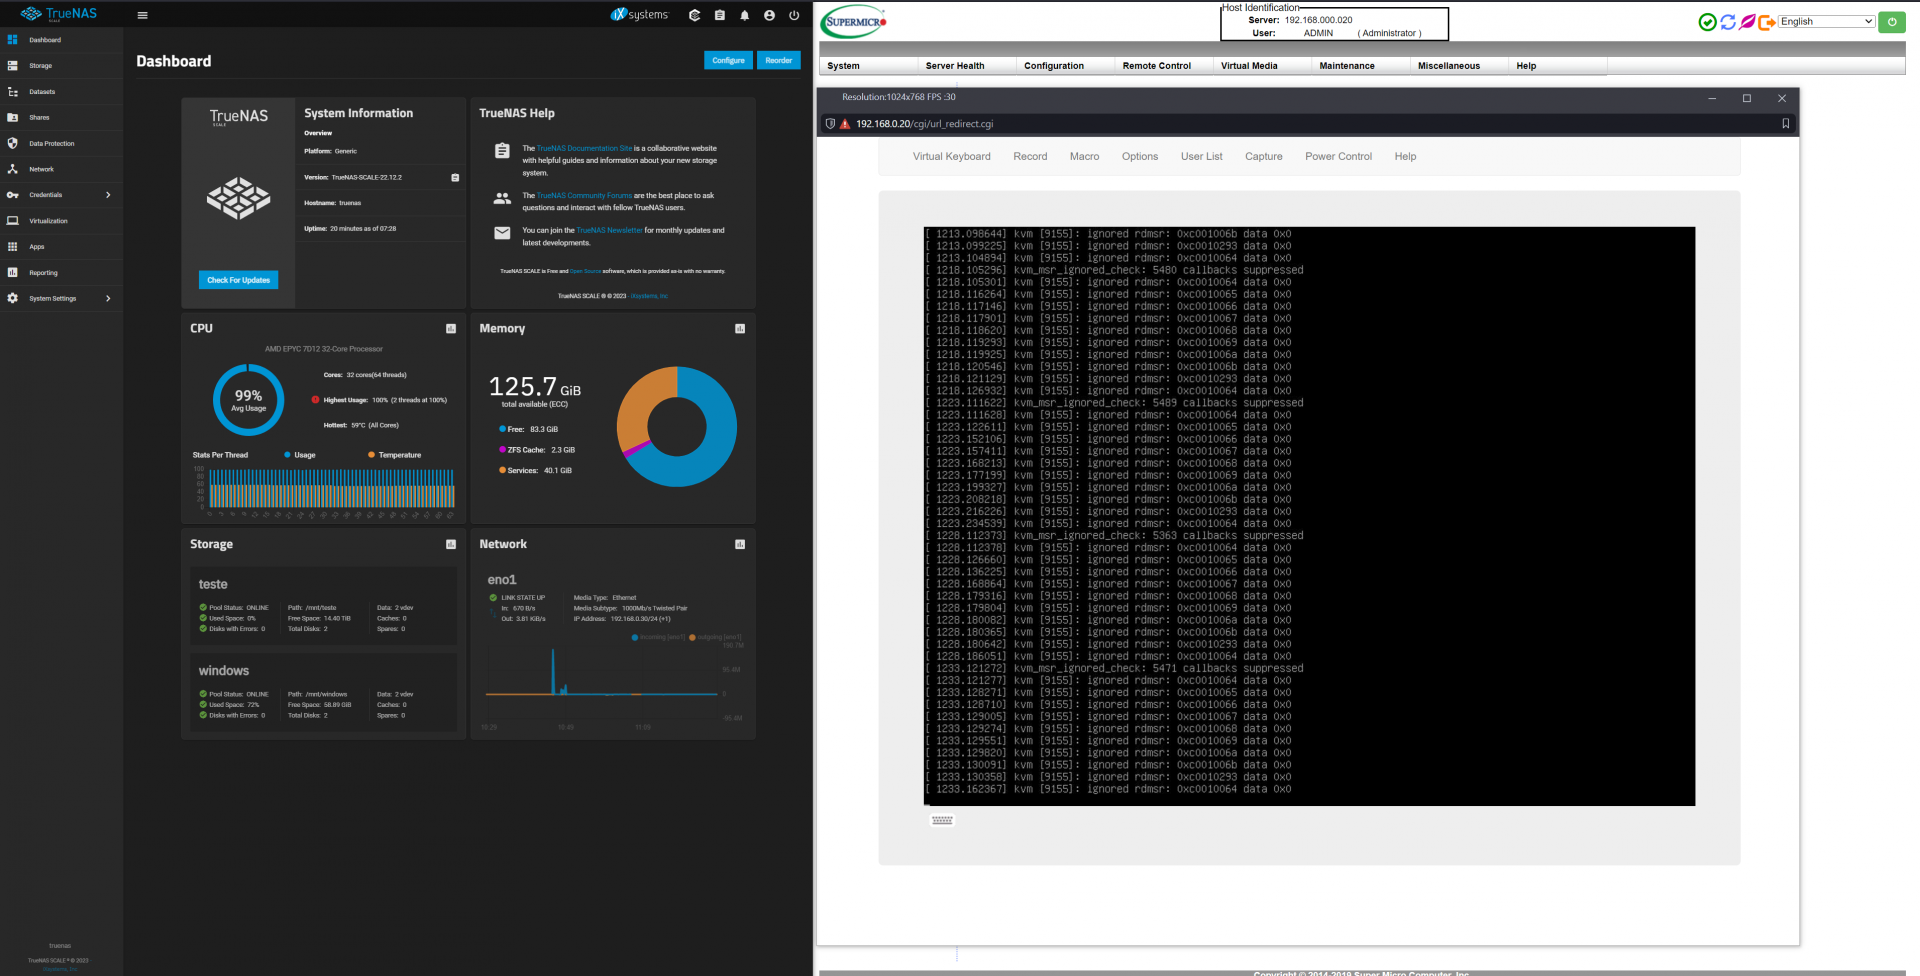
Task: Open the alerts bell in TrueNAS
Action: pos(744,15)
